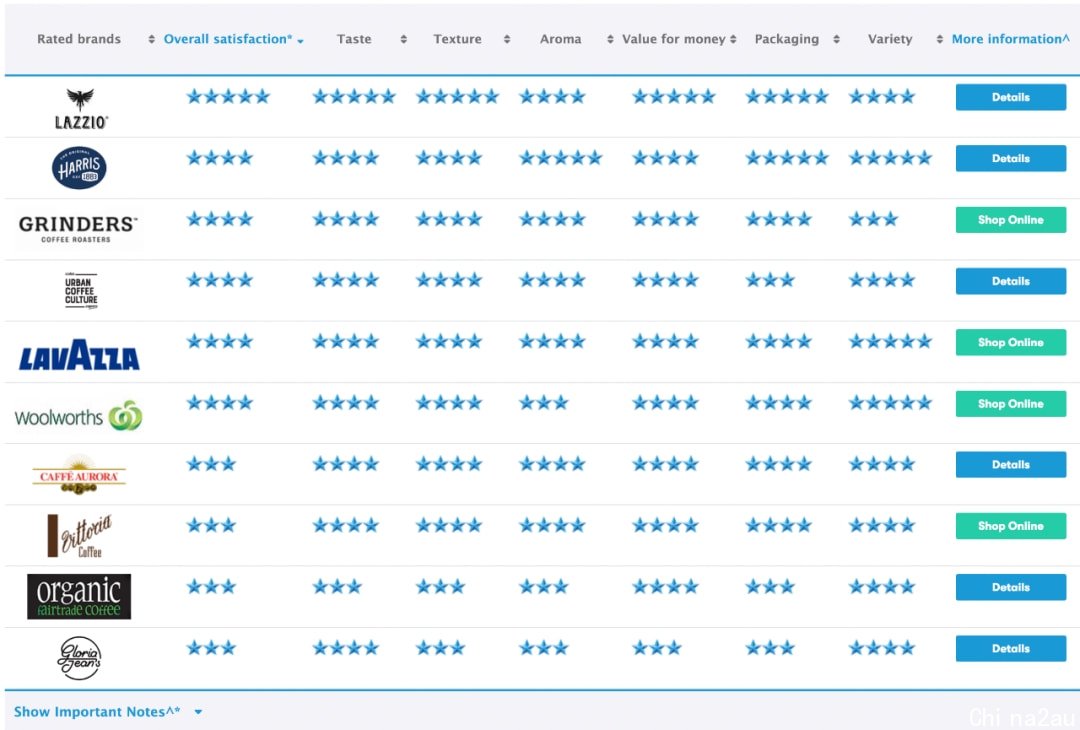The width and height of the screenshot is (1080, 730).
Task: Shop Online for Grinders coffee
Action: (1010, 220)
